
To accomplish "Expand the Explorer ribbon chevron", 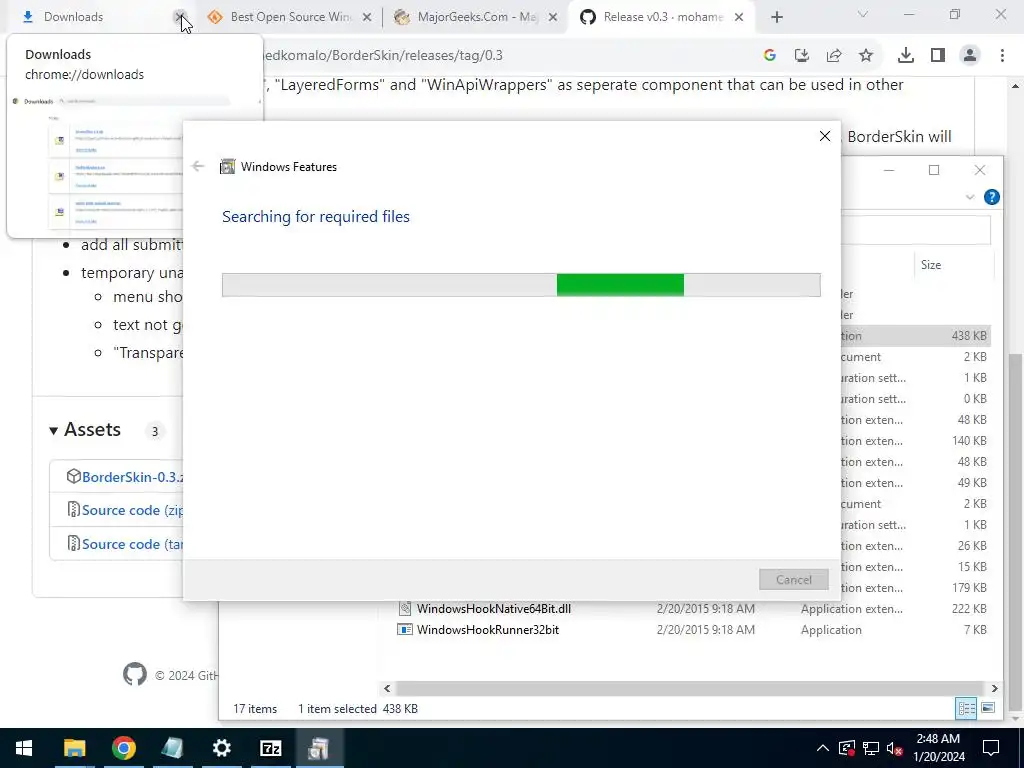I will (x=970, y=197).
